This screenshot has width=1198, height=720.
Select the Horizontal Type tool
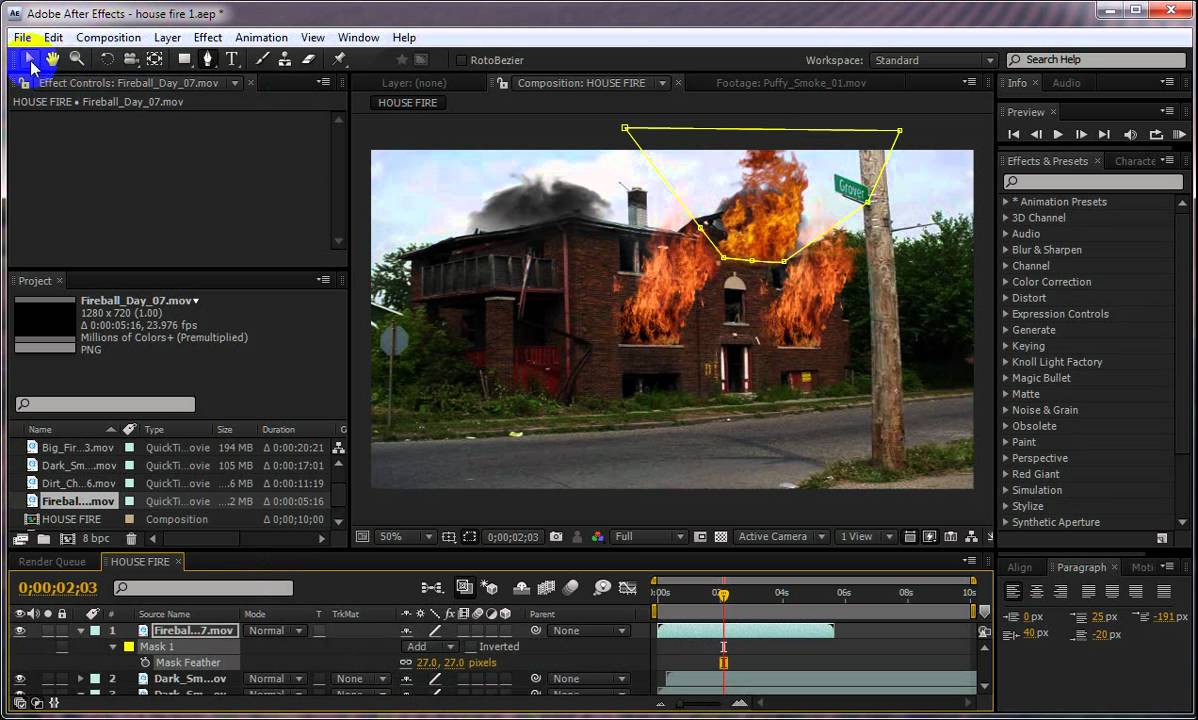[232, 59]
